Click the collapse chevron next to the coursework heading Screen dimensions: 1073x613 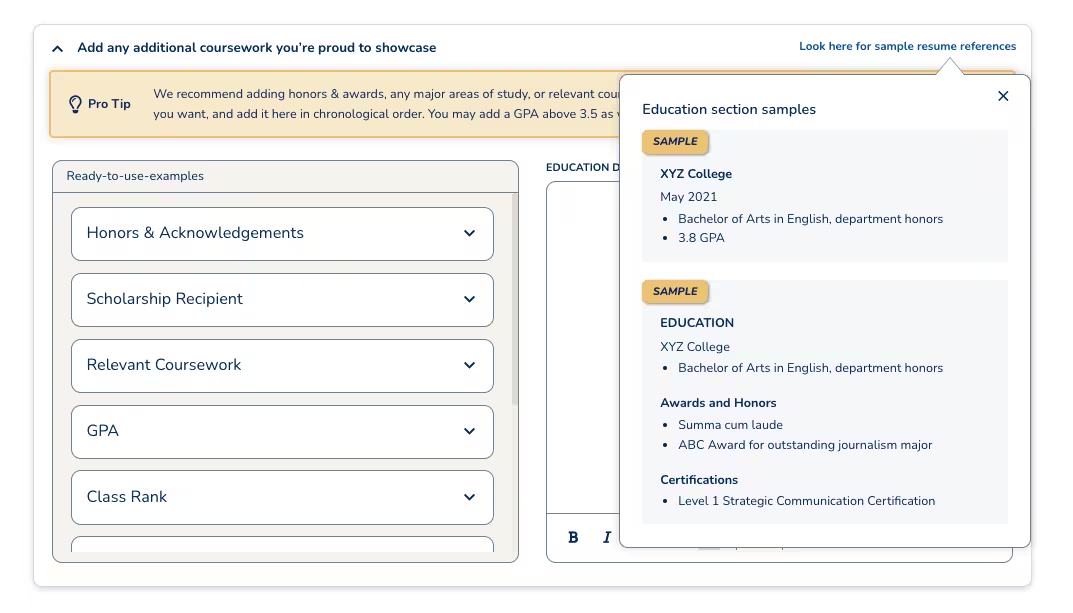(57, 47)
